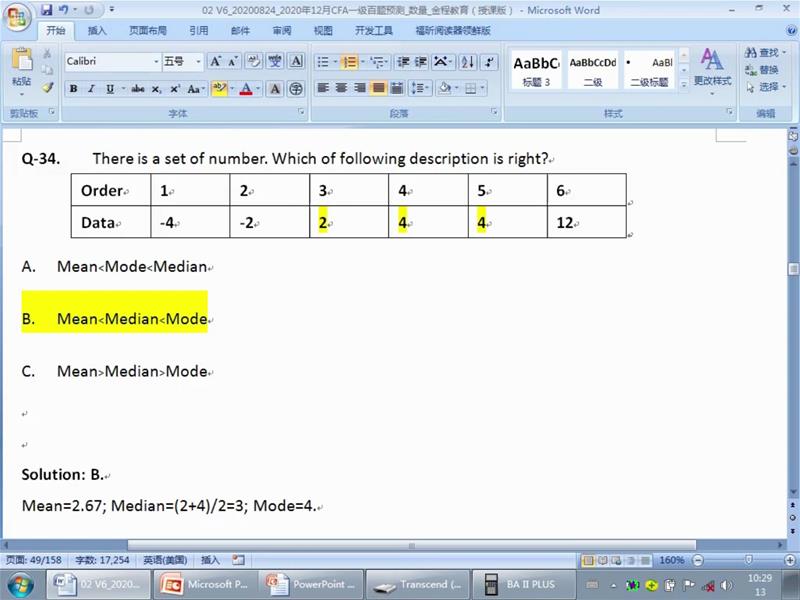Switch to Print Layout view in status bar
Screen dimensions: 800x600
click(x=588, y=560)
